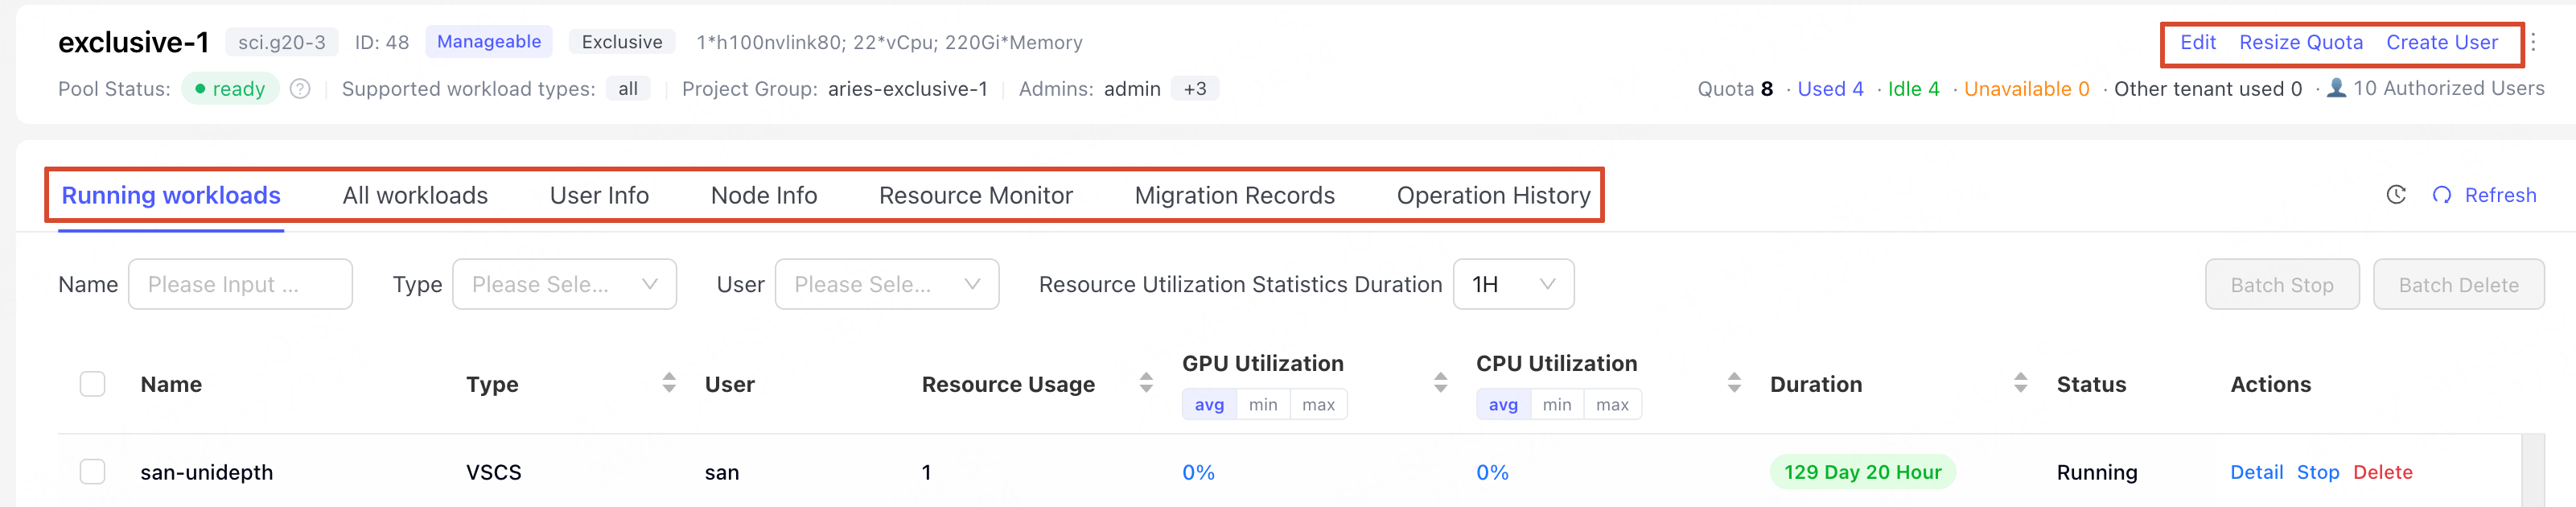Switch to the Running workloads tab
The width and height of the screenshot is (2576, 507).
point(171,196)
